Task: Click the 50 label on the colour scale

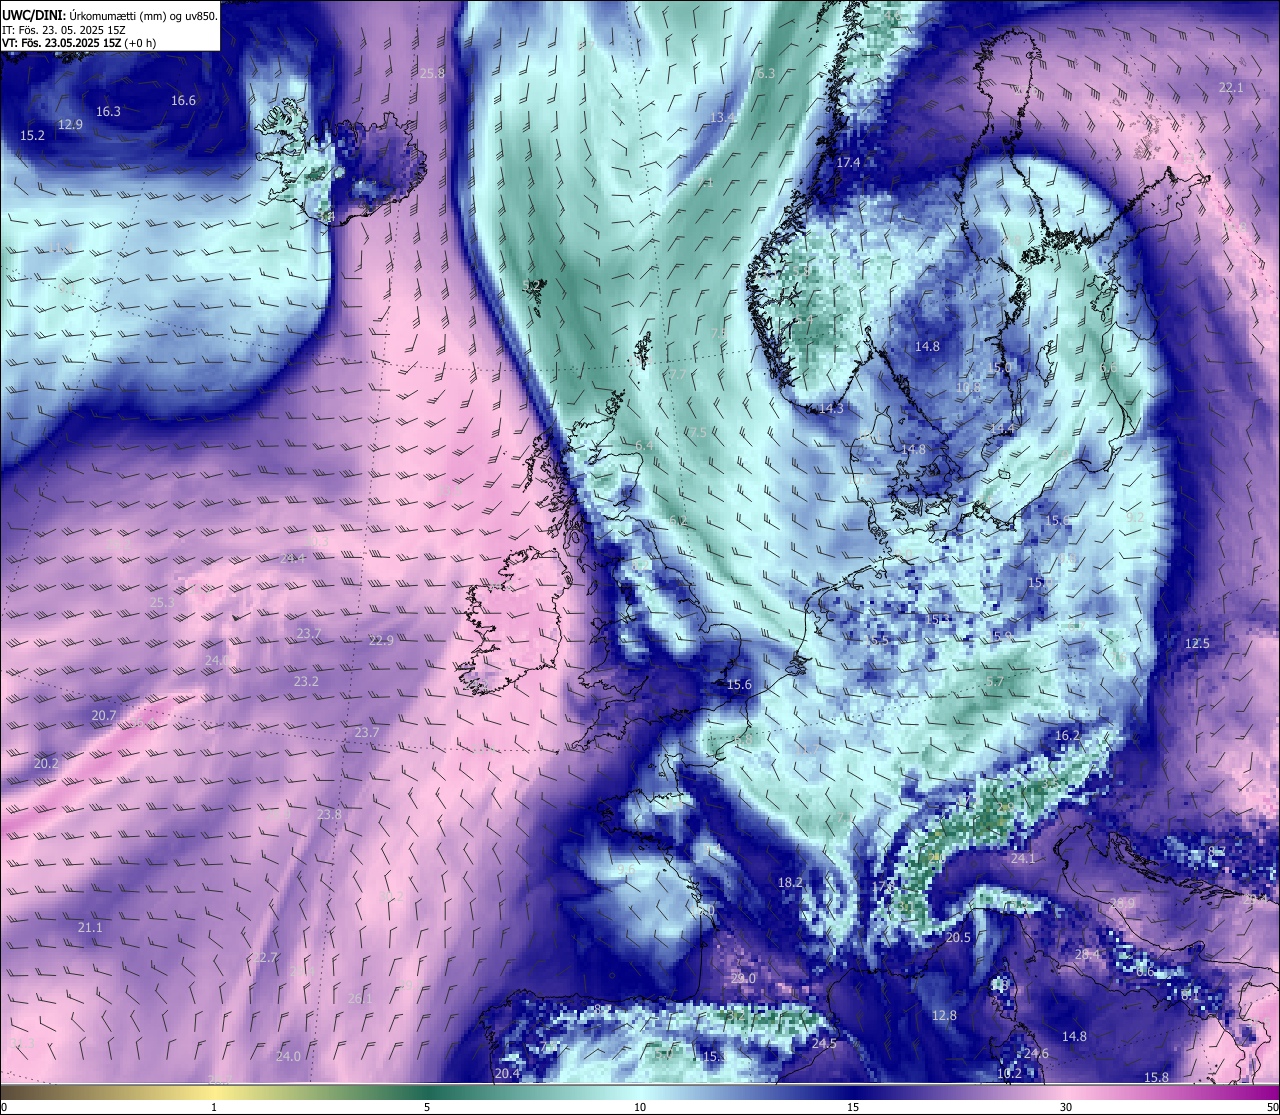Action: pyautogui.click(x=1271, y=1107)
